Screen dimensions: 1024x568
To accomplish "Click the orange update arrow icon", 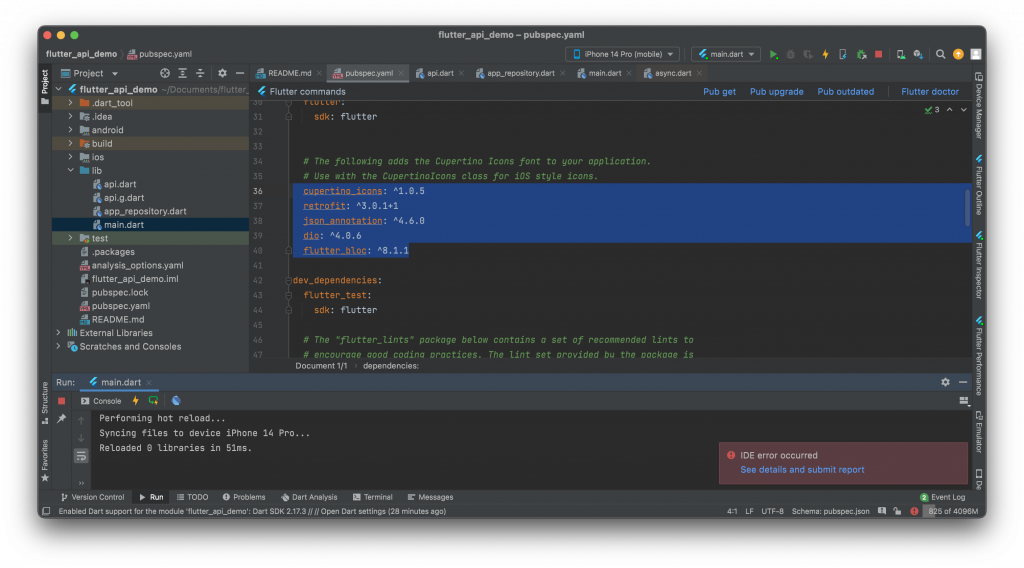I will click(958, 54).
